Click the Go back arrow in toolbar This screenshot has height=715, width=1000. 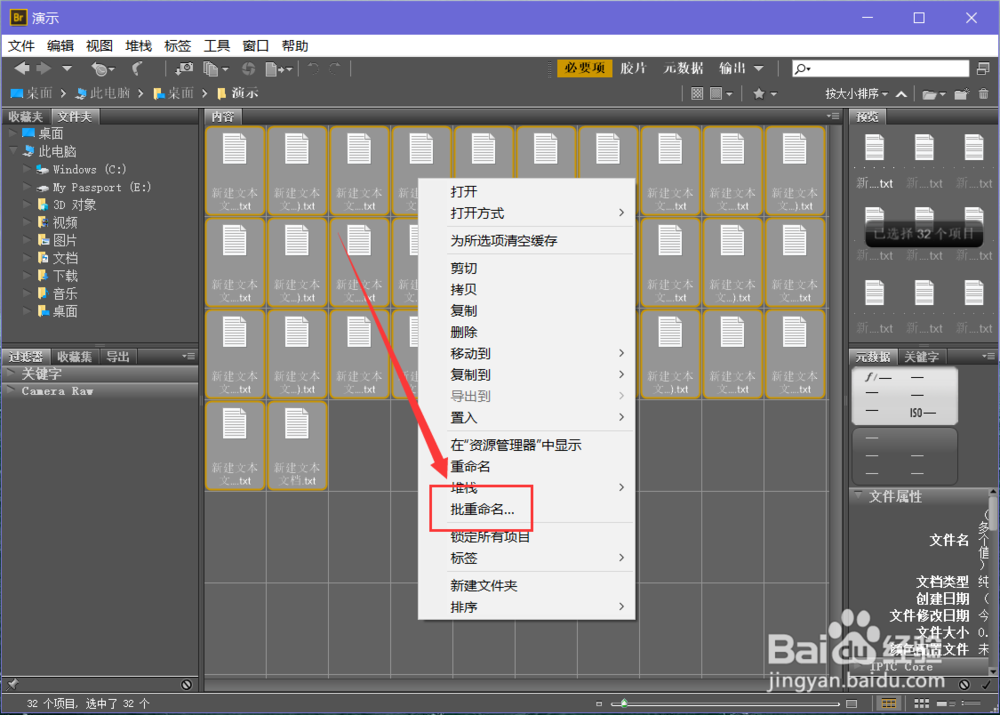click(22, 68)
